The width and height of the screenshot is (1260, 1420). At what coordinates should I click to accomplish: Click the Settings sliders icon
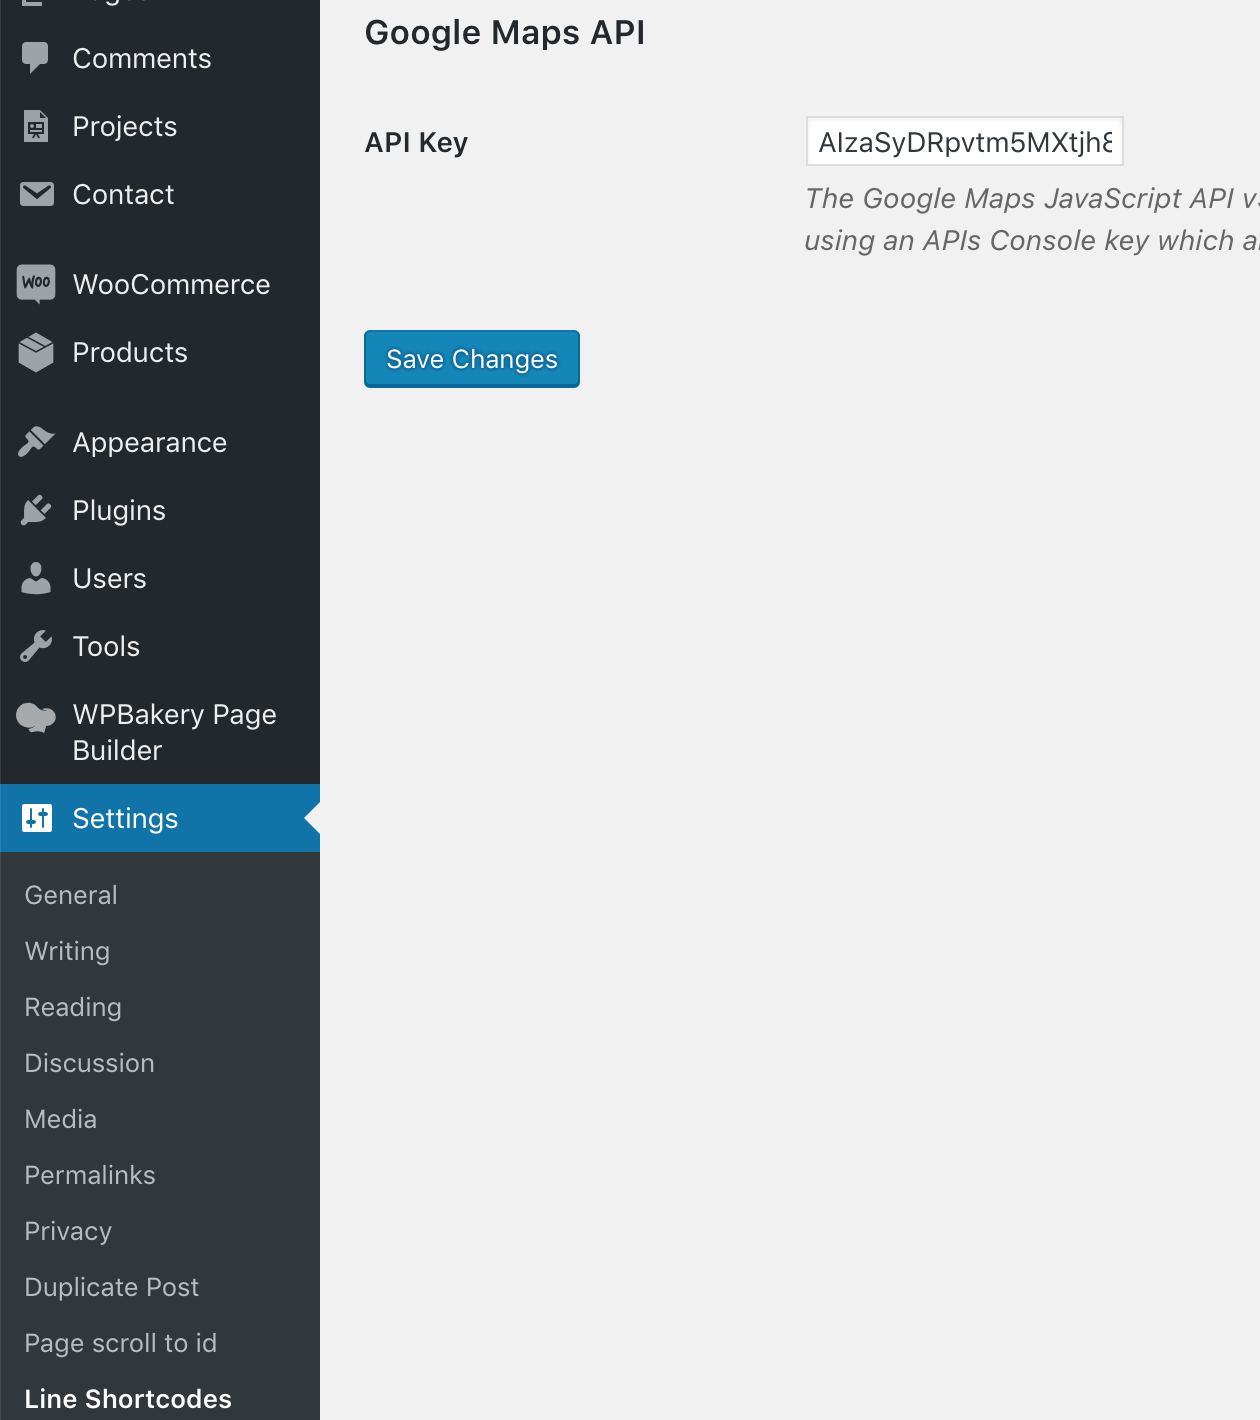pos(37,818)
